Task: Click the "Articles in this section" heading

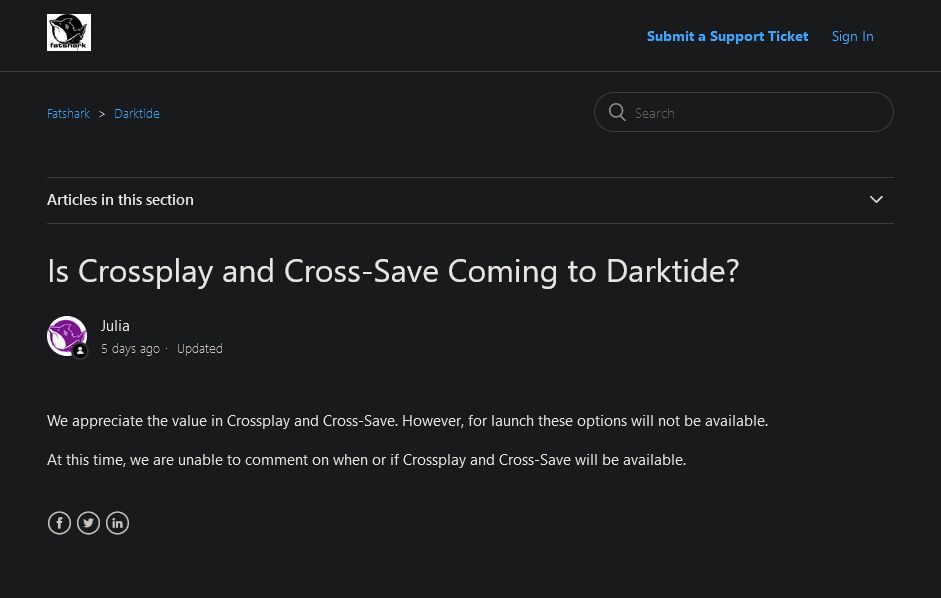Action: point(120,200)
